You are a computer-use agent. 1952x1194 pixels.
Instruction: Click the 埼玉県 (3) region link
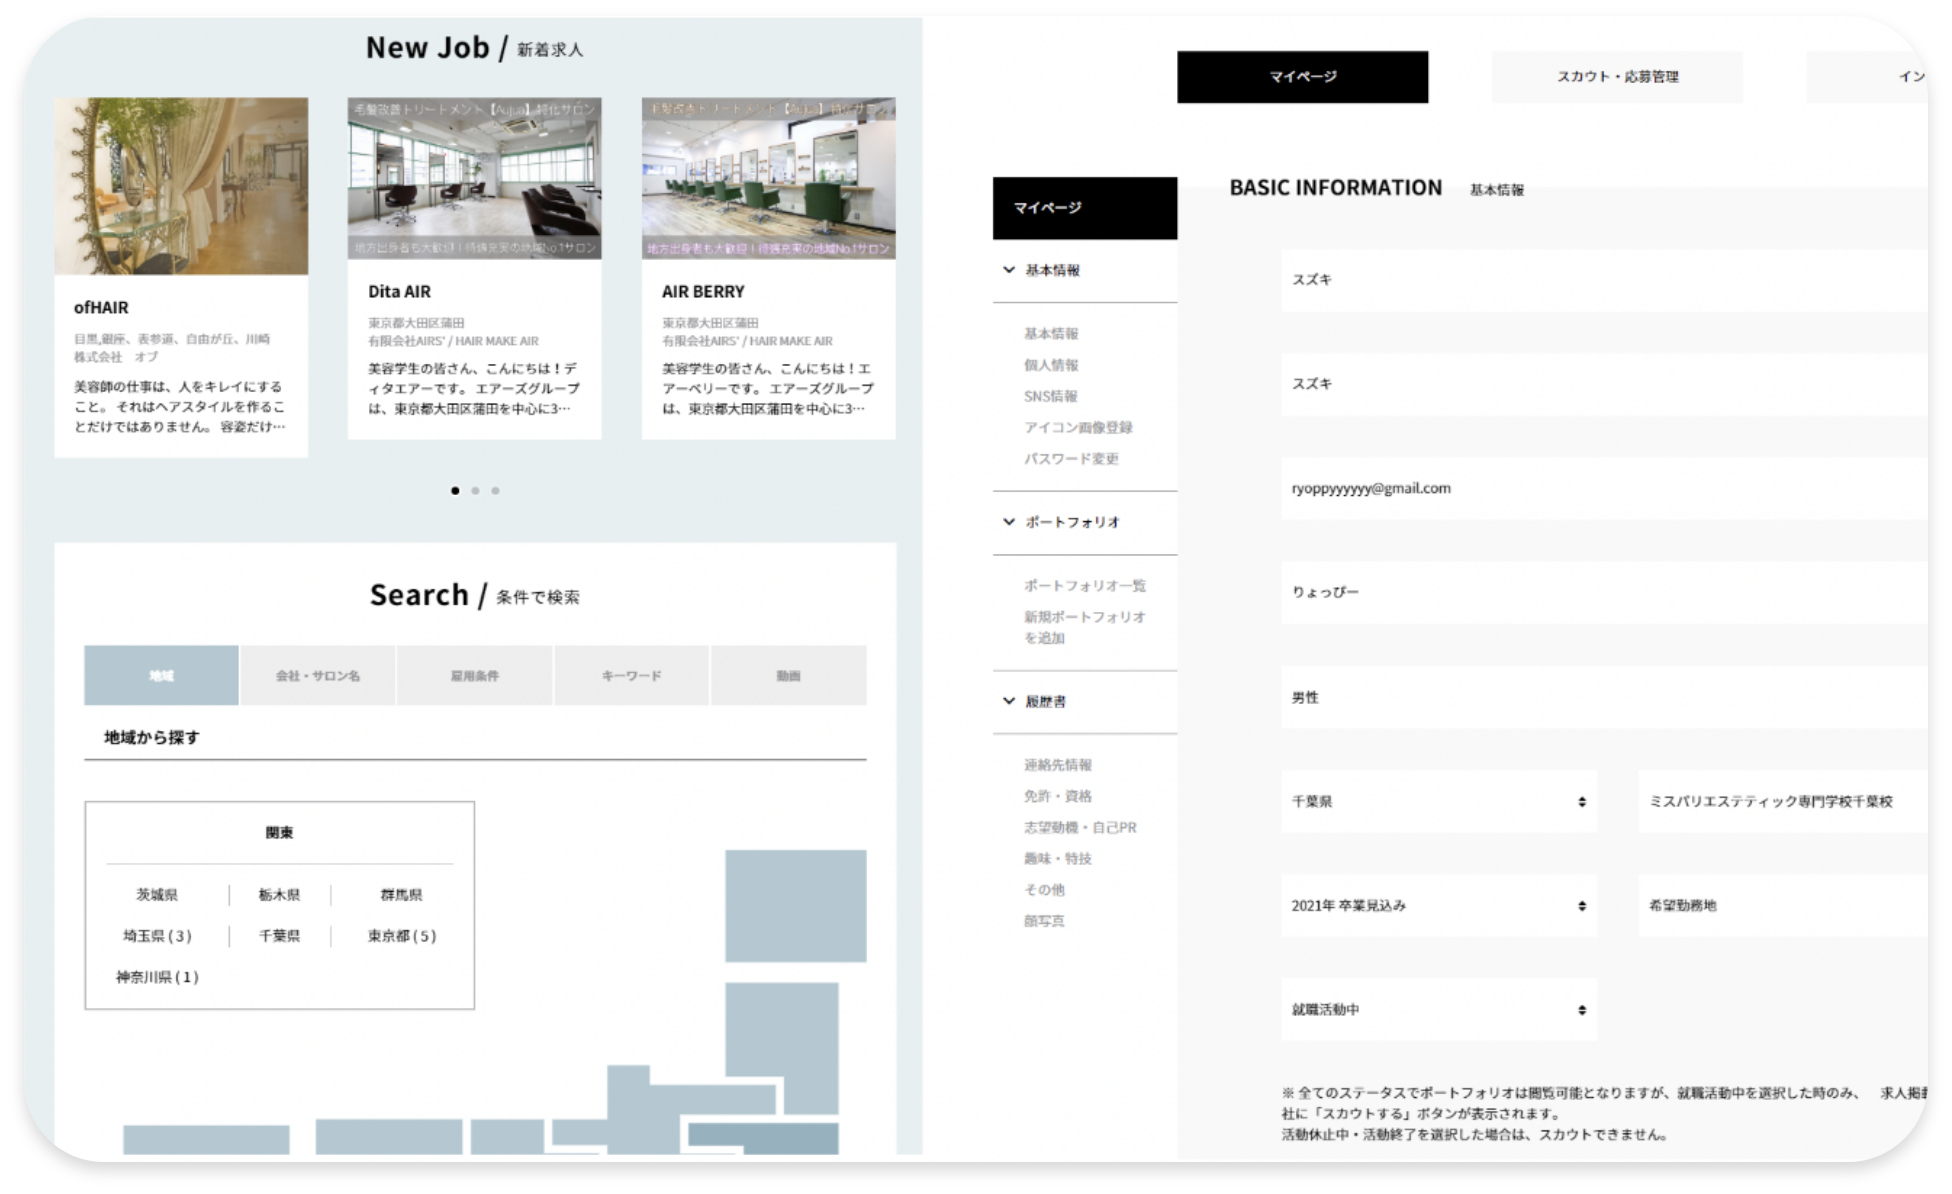[157, 936]
